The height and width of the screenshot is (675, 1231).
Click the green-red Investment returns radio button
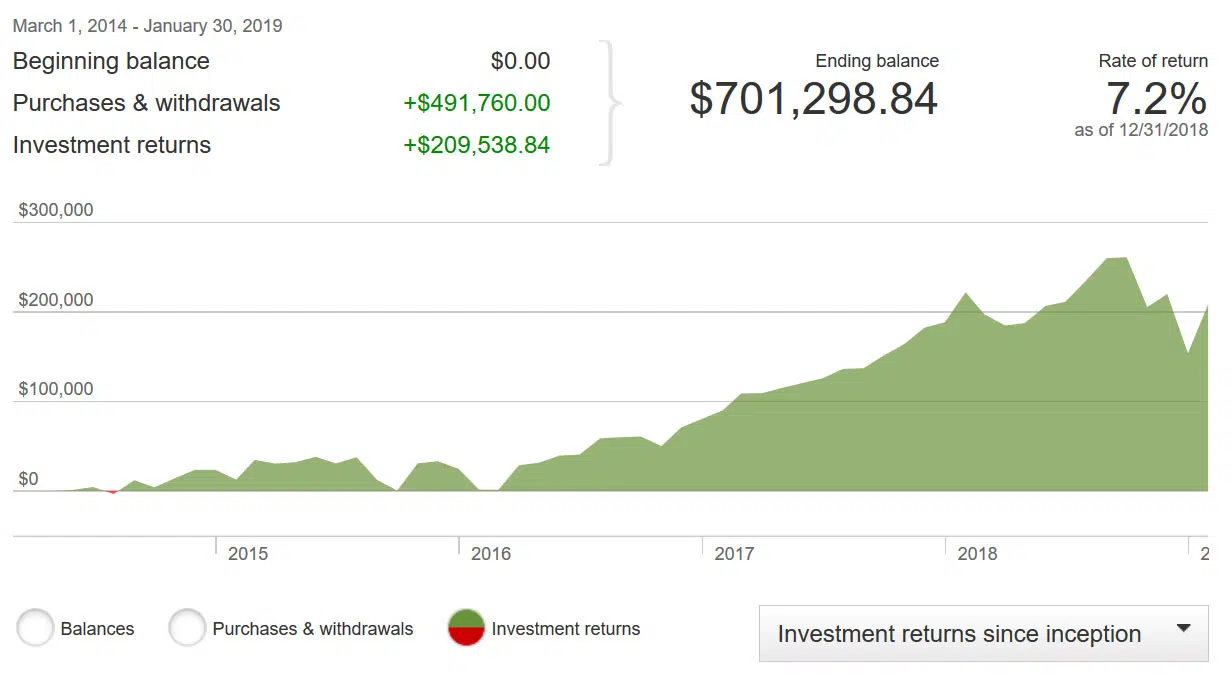click(x=467, y=629)
